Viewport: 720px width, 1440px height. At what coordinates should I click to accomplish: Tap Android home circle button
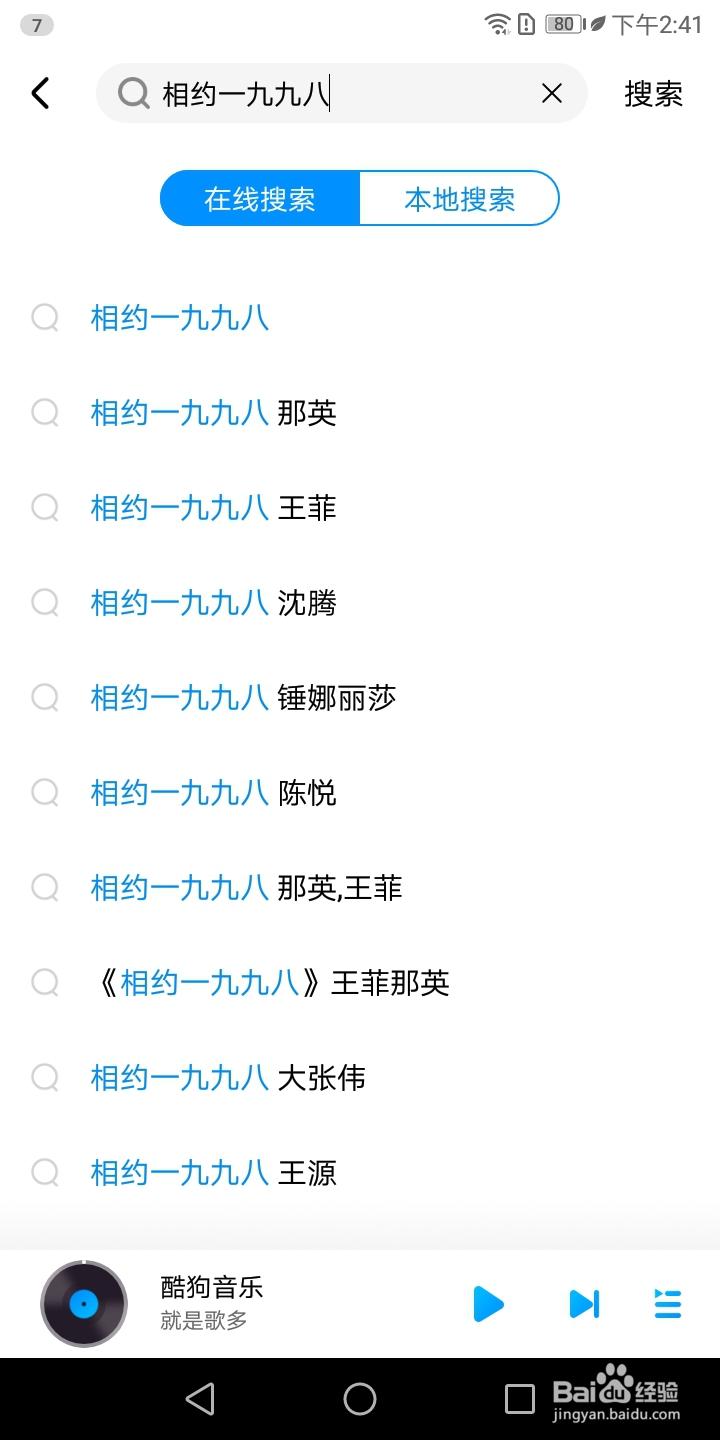360,1398
